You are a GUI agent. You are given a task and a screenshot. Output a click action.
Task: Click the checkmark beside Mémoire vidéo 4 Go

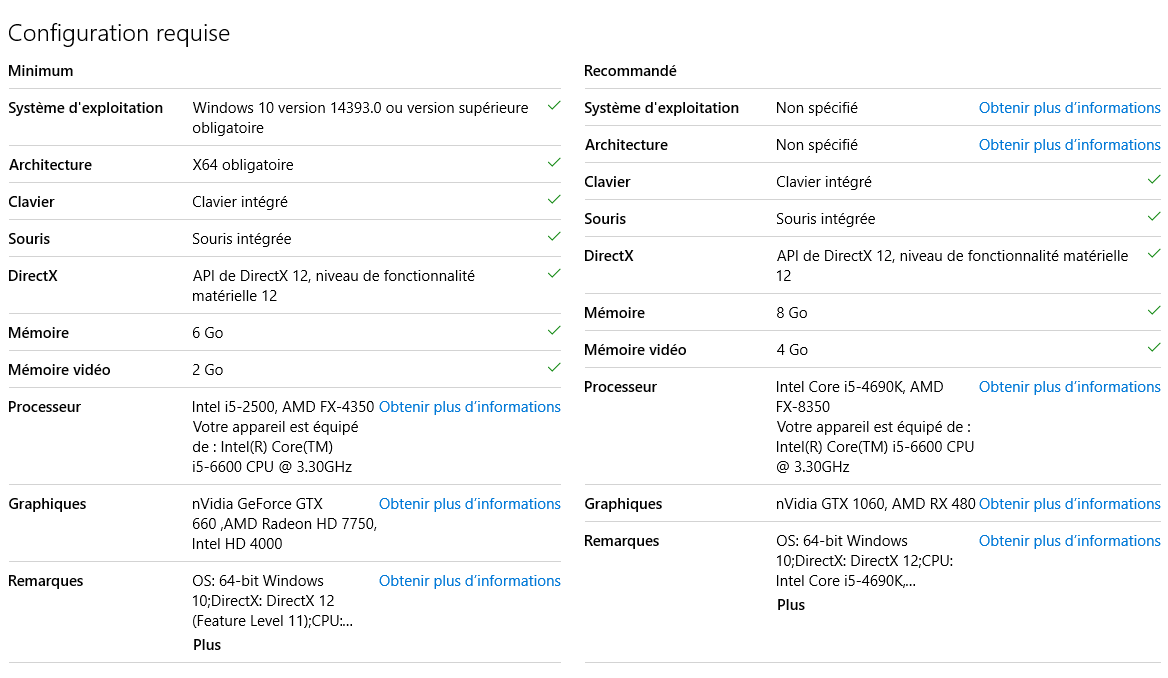pos(1154,348)
